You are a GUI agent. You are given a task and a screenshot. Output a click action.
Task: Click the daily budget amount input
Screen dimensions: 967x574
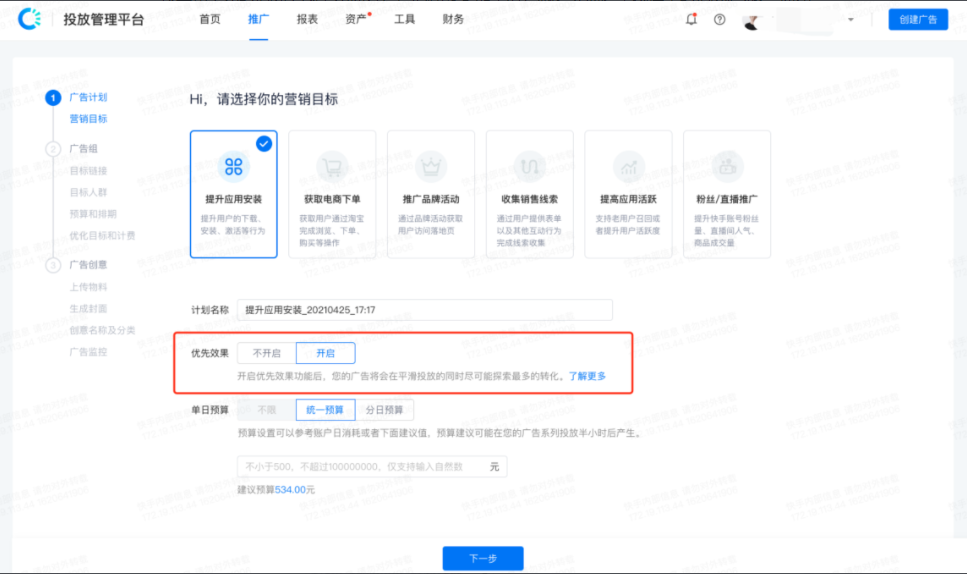[372, 467]
